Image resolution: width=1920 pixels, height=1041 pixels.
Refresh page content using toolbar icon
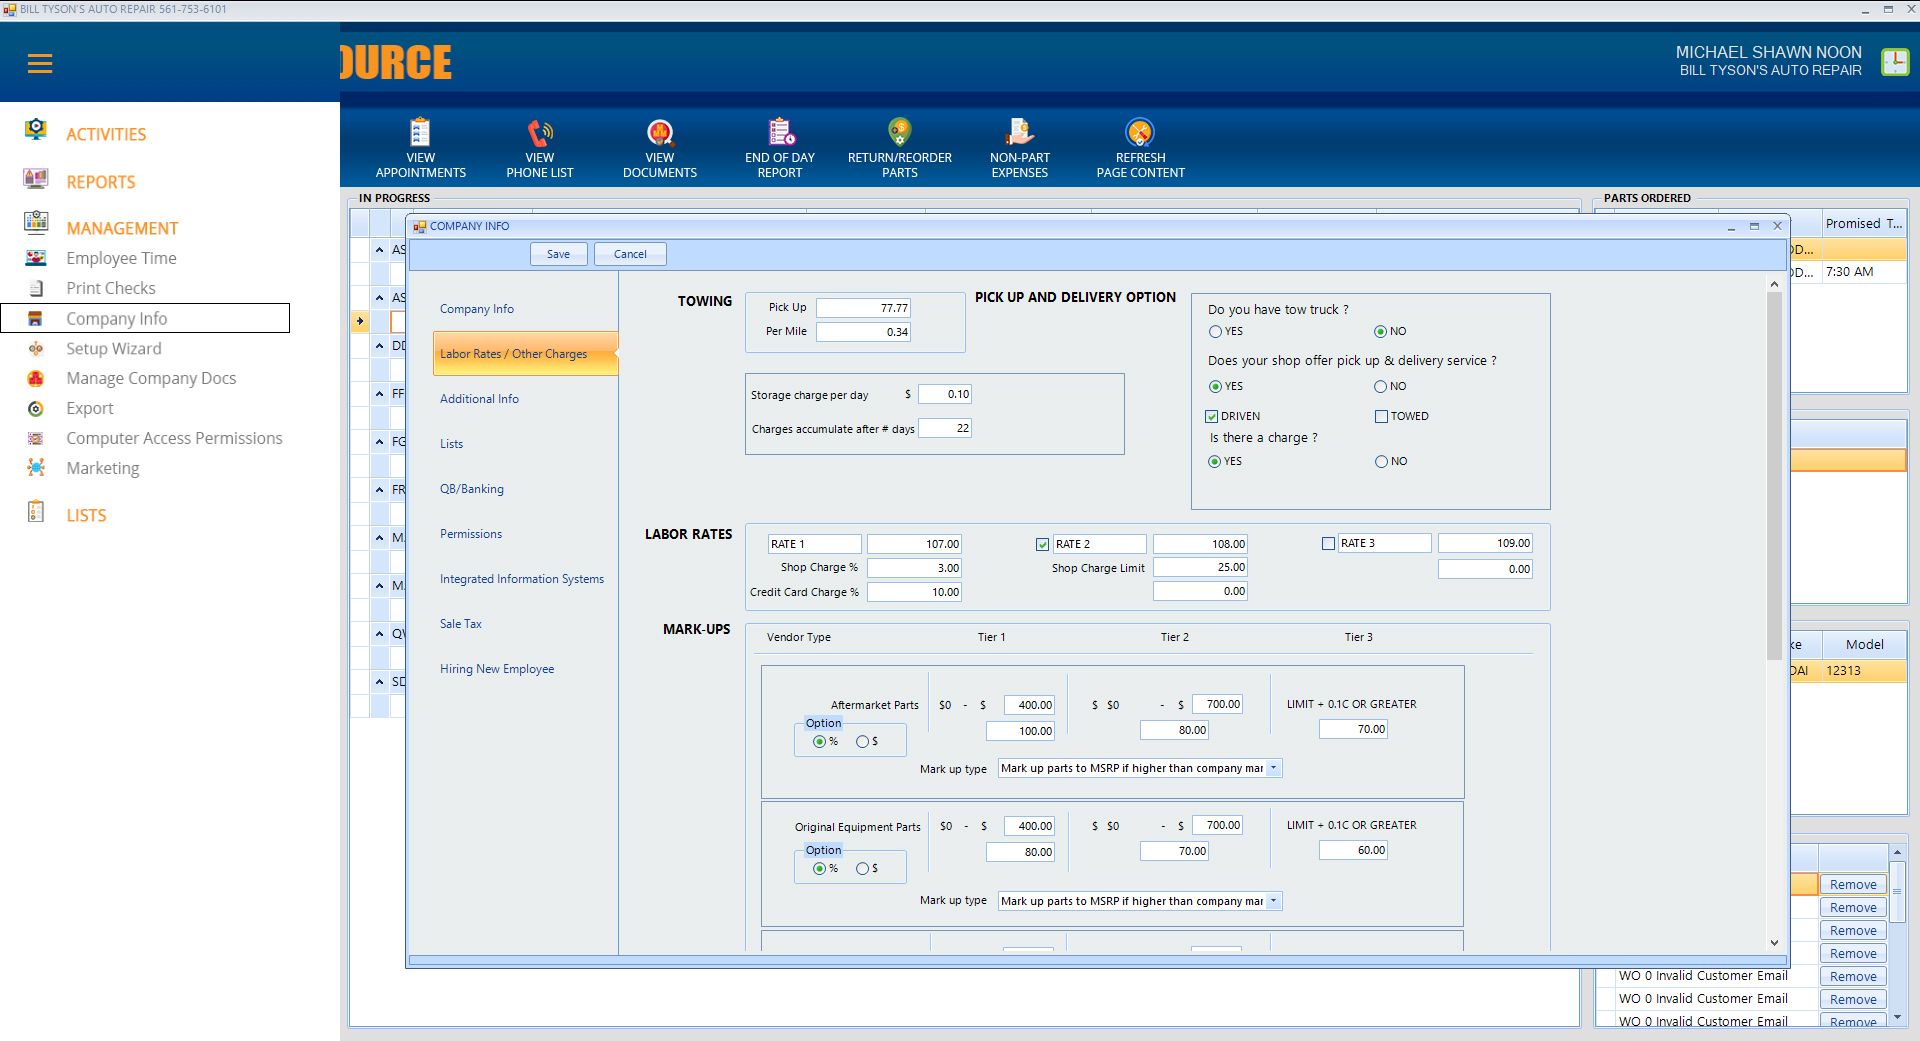pyautogui.click(x=1140, y=133)
